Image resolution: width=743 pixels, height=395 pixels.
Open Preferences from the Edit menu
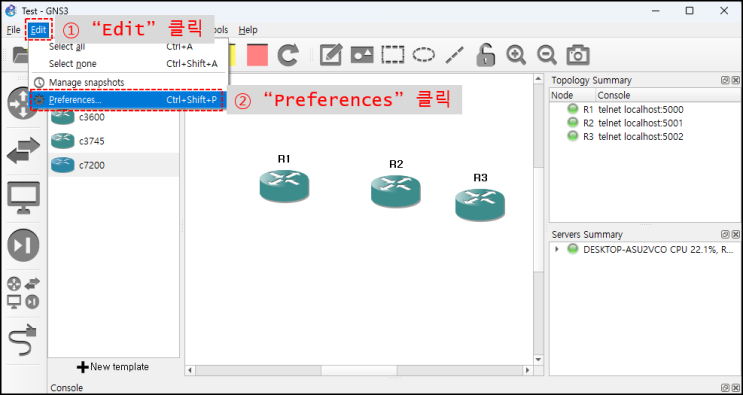coord(129,100)
